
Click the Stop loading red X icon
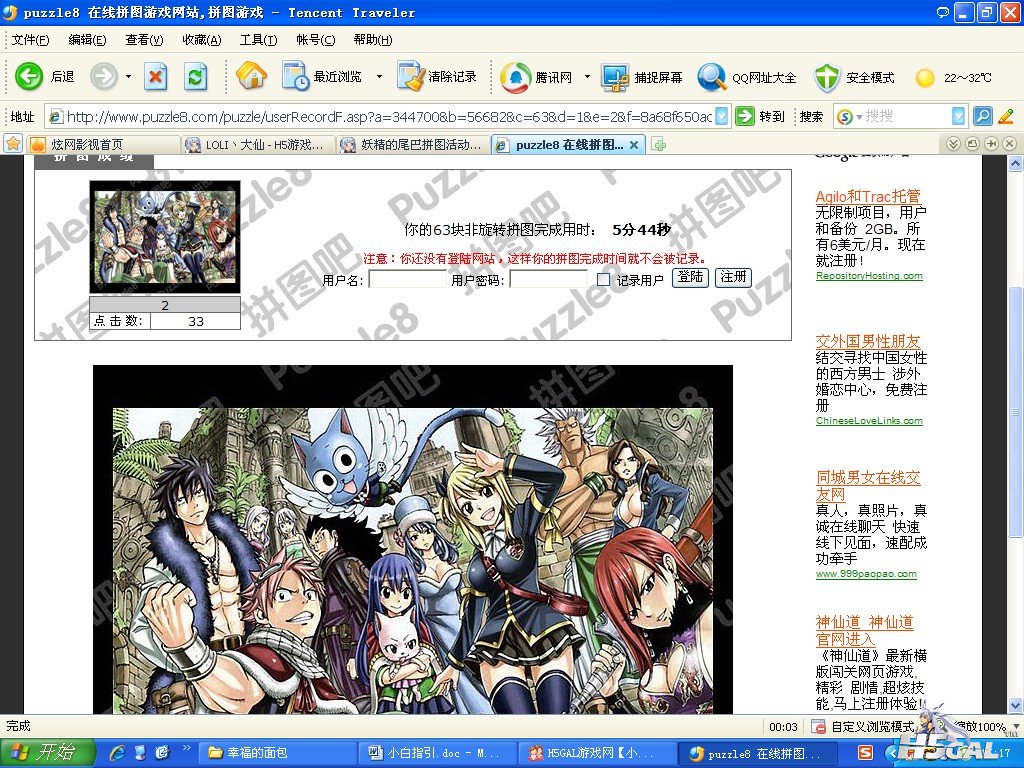[156, 76]
